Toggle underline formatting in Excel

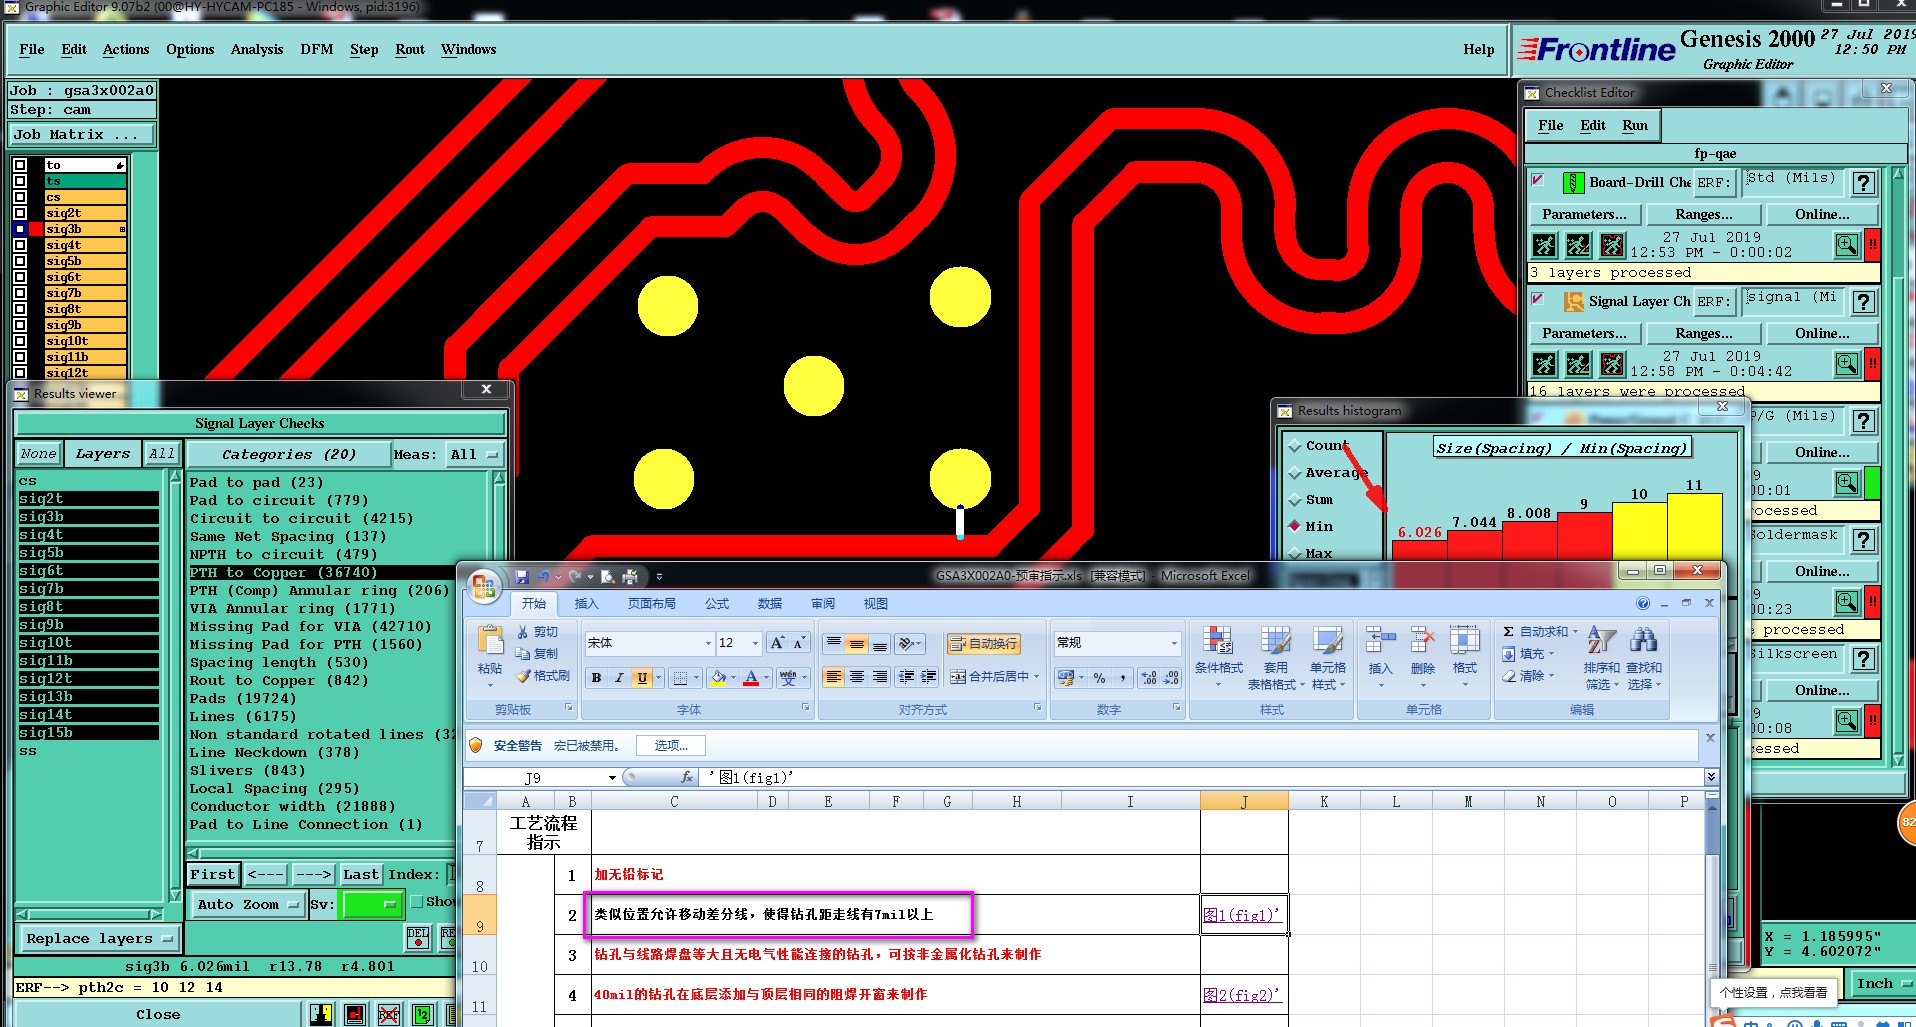click(642, 678)
